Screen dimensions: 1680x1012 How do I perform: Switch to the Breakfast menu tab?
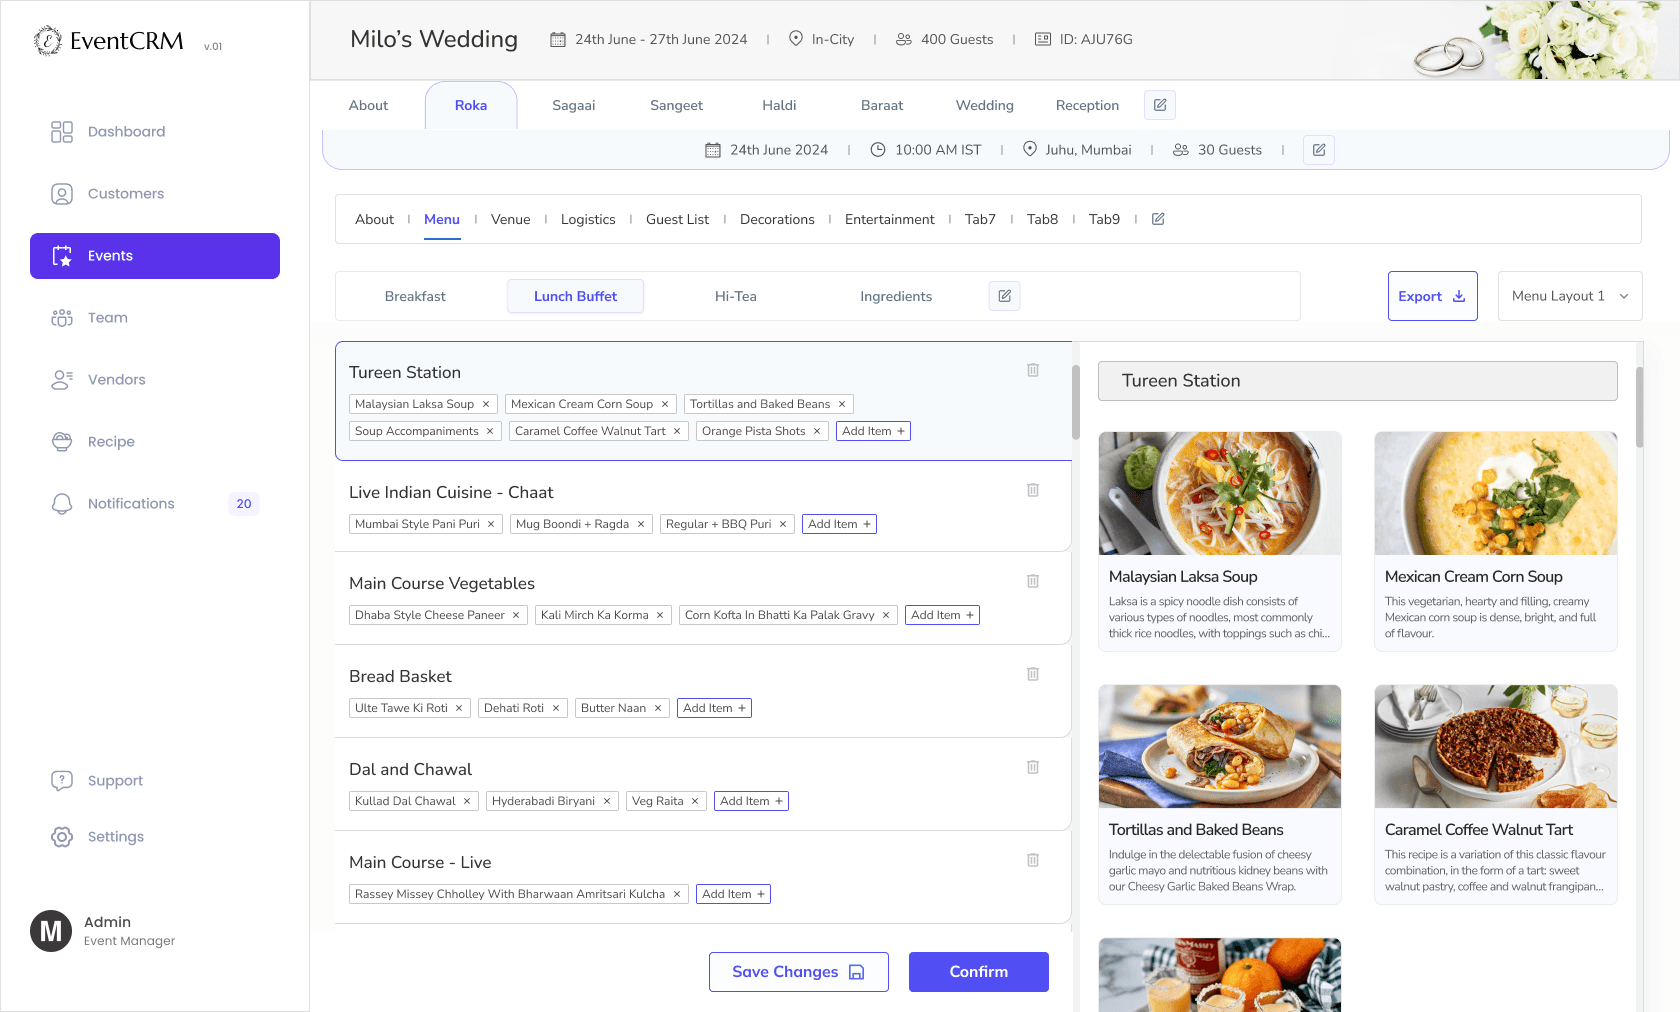415,296
